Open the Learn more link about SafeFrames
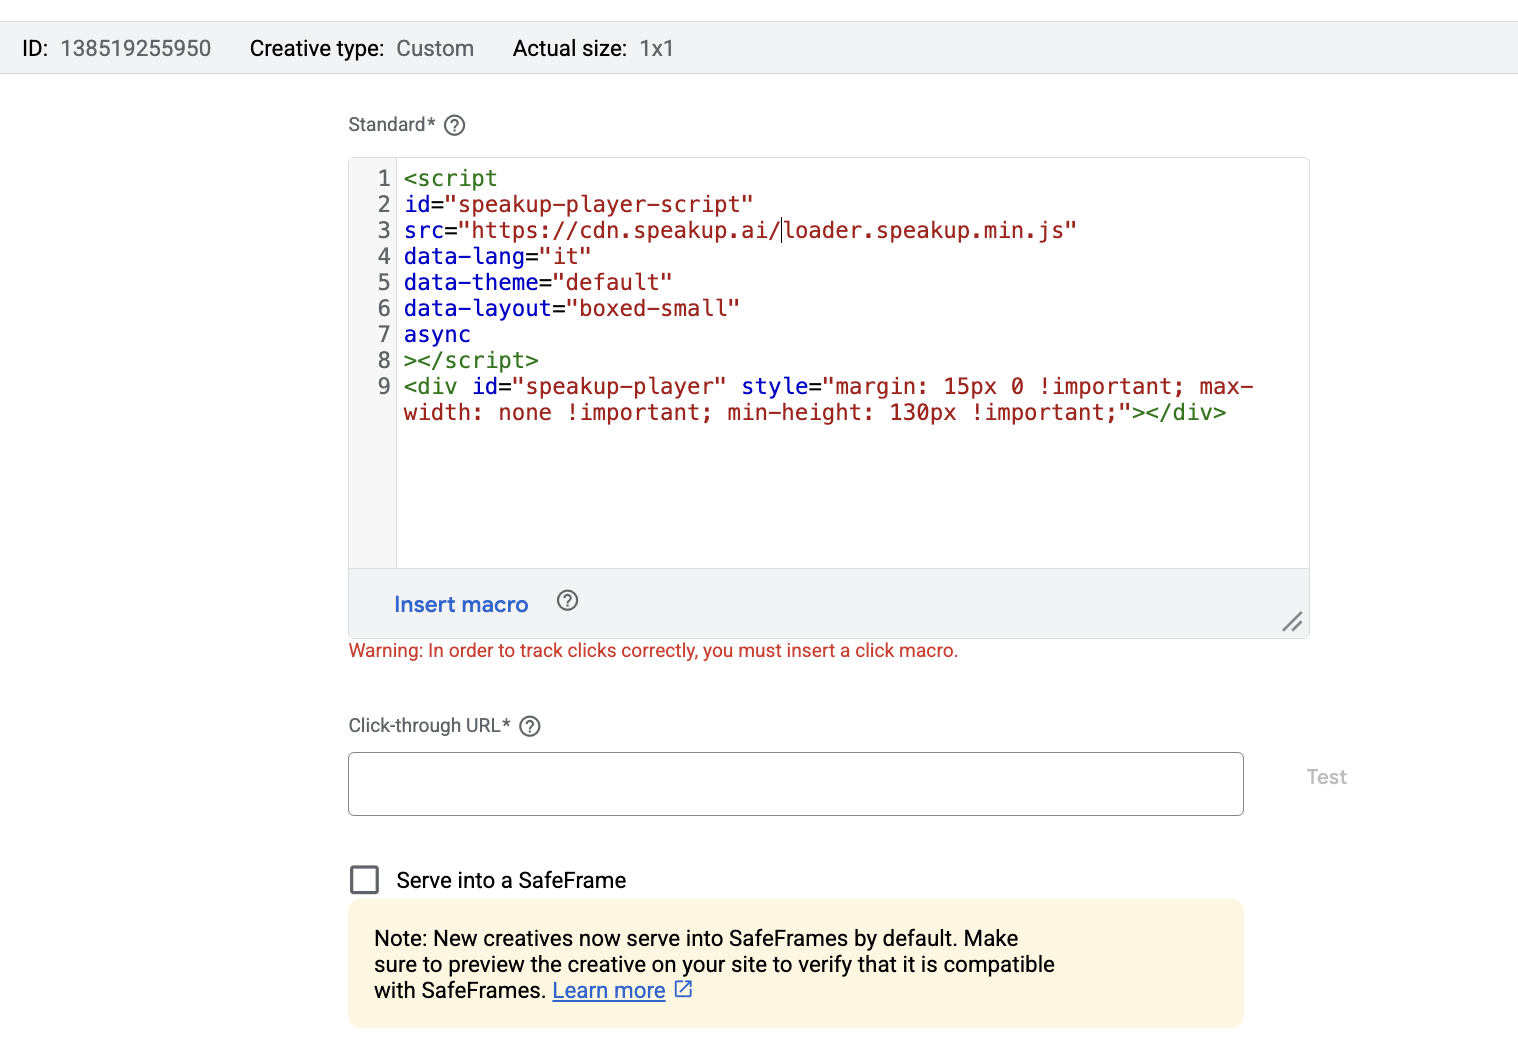The image size is (1518, 1046). tap(608, 990)
